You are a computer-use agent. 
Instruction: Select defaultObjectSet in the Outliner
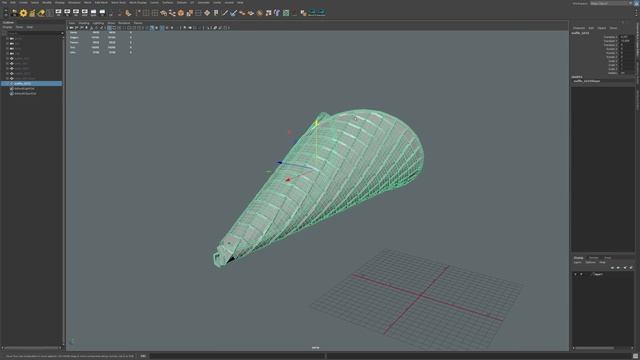pyautogui.click(x=25, y=93)
